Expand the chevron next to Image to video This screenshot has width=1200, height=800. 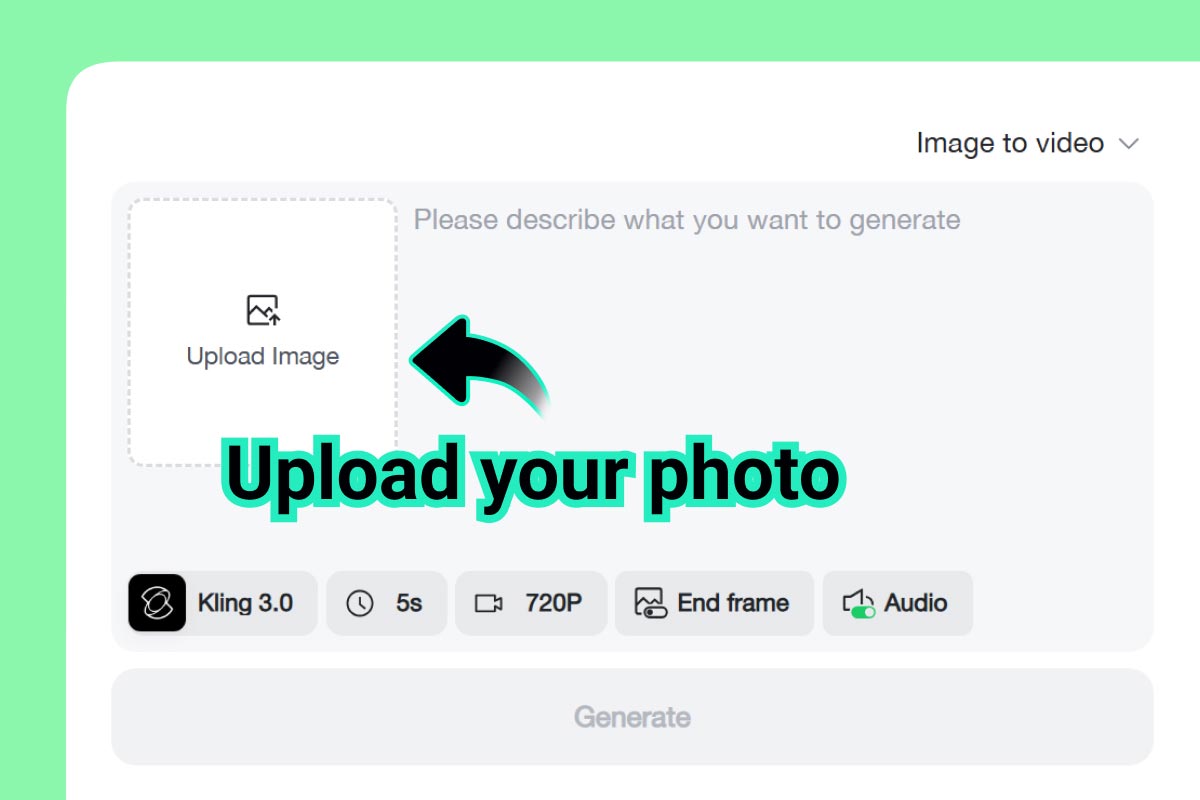[x=1128, y=144]
